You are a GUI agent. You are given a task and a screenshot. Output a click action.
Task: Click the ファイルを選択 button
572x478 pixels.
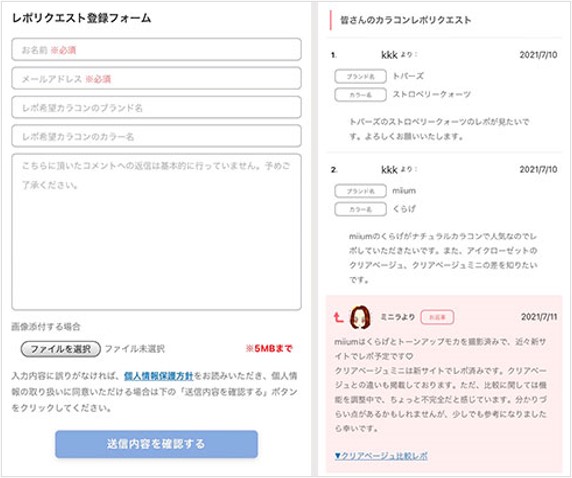pos(61,349)
